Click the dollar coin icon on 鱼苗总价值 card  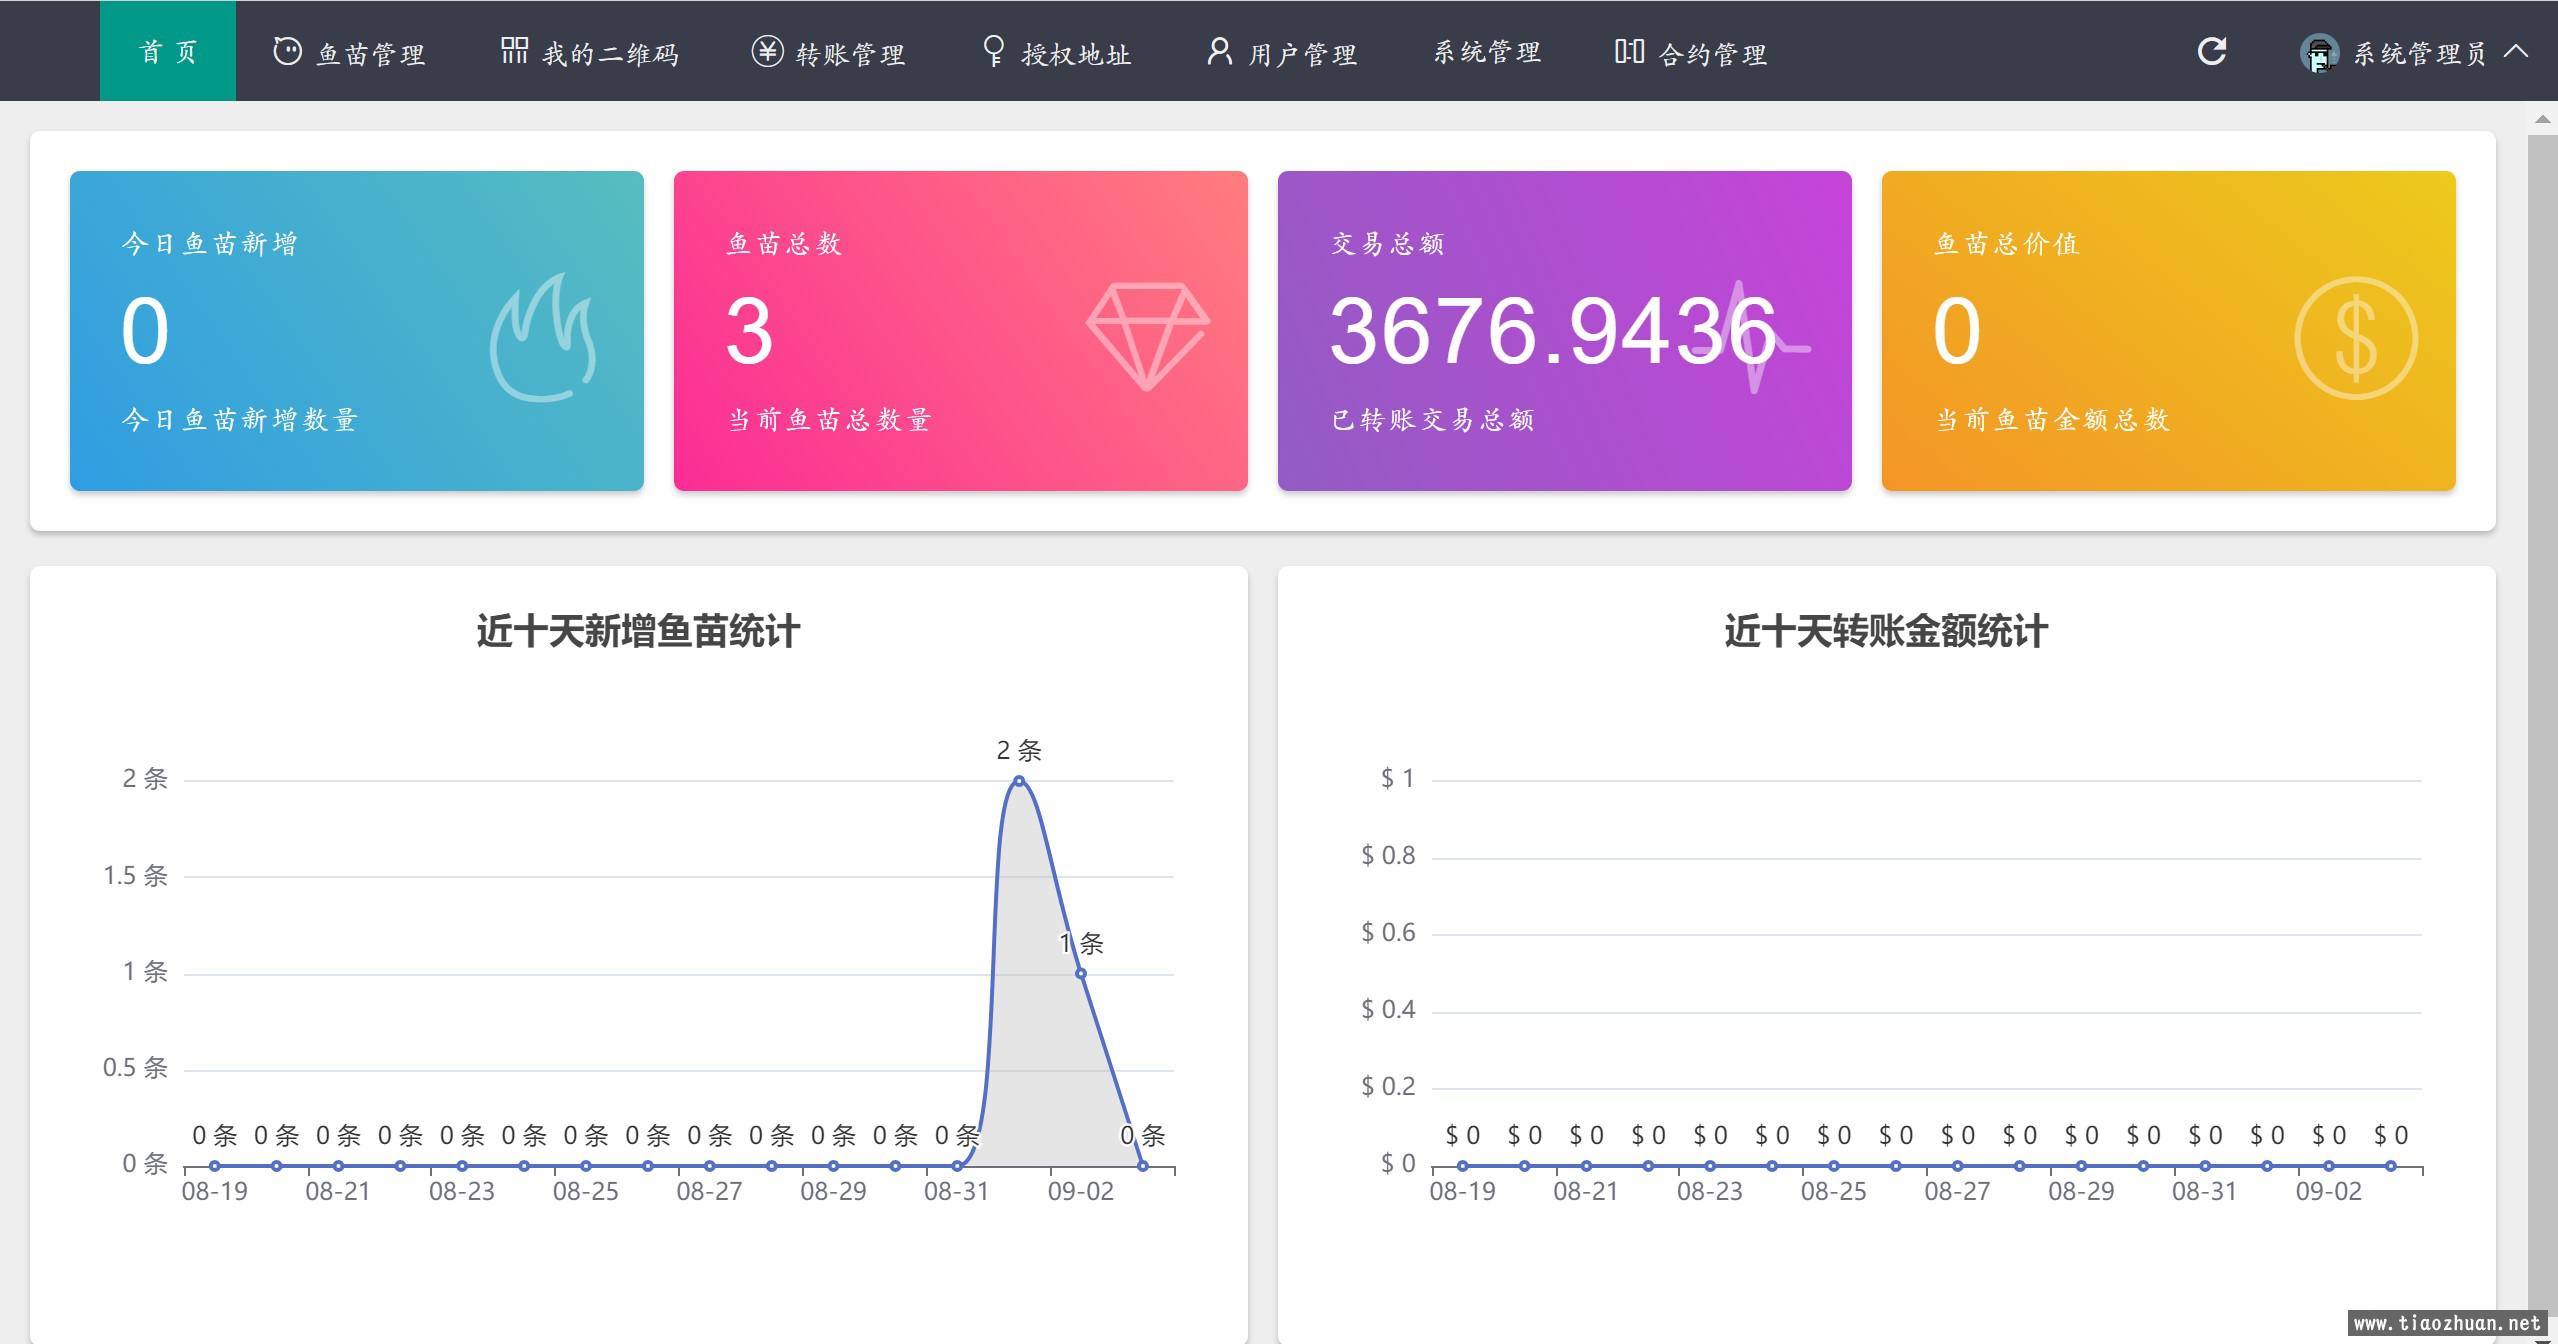(x=2355, y=338)
